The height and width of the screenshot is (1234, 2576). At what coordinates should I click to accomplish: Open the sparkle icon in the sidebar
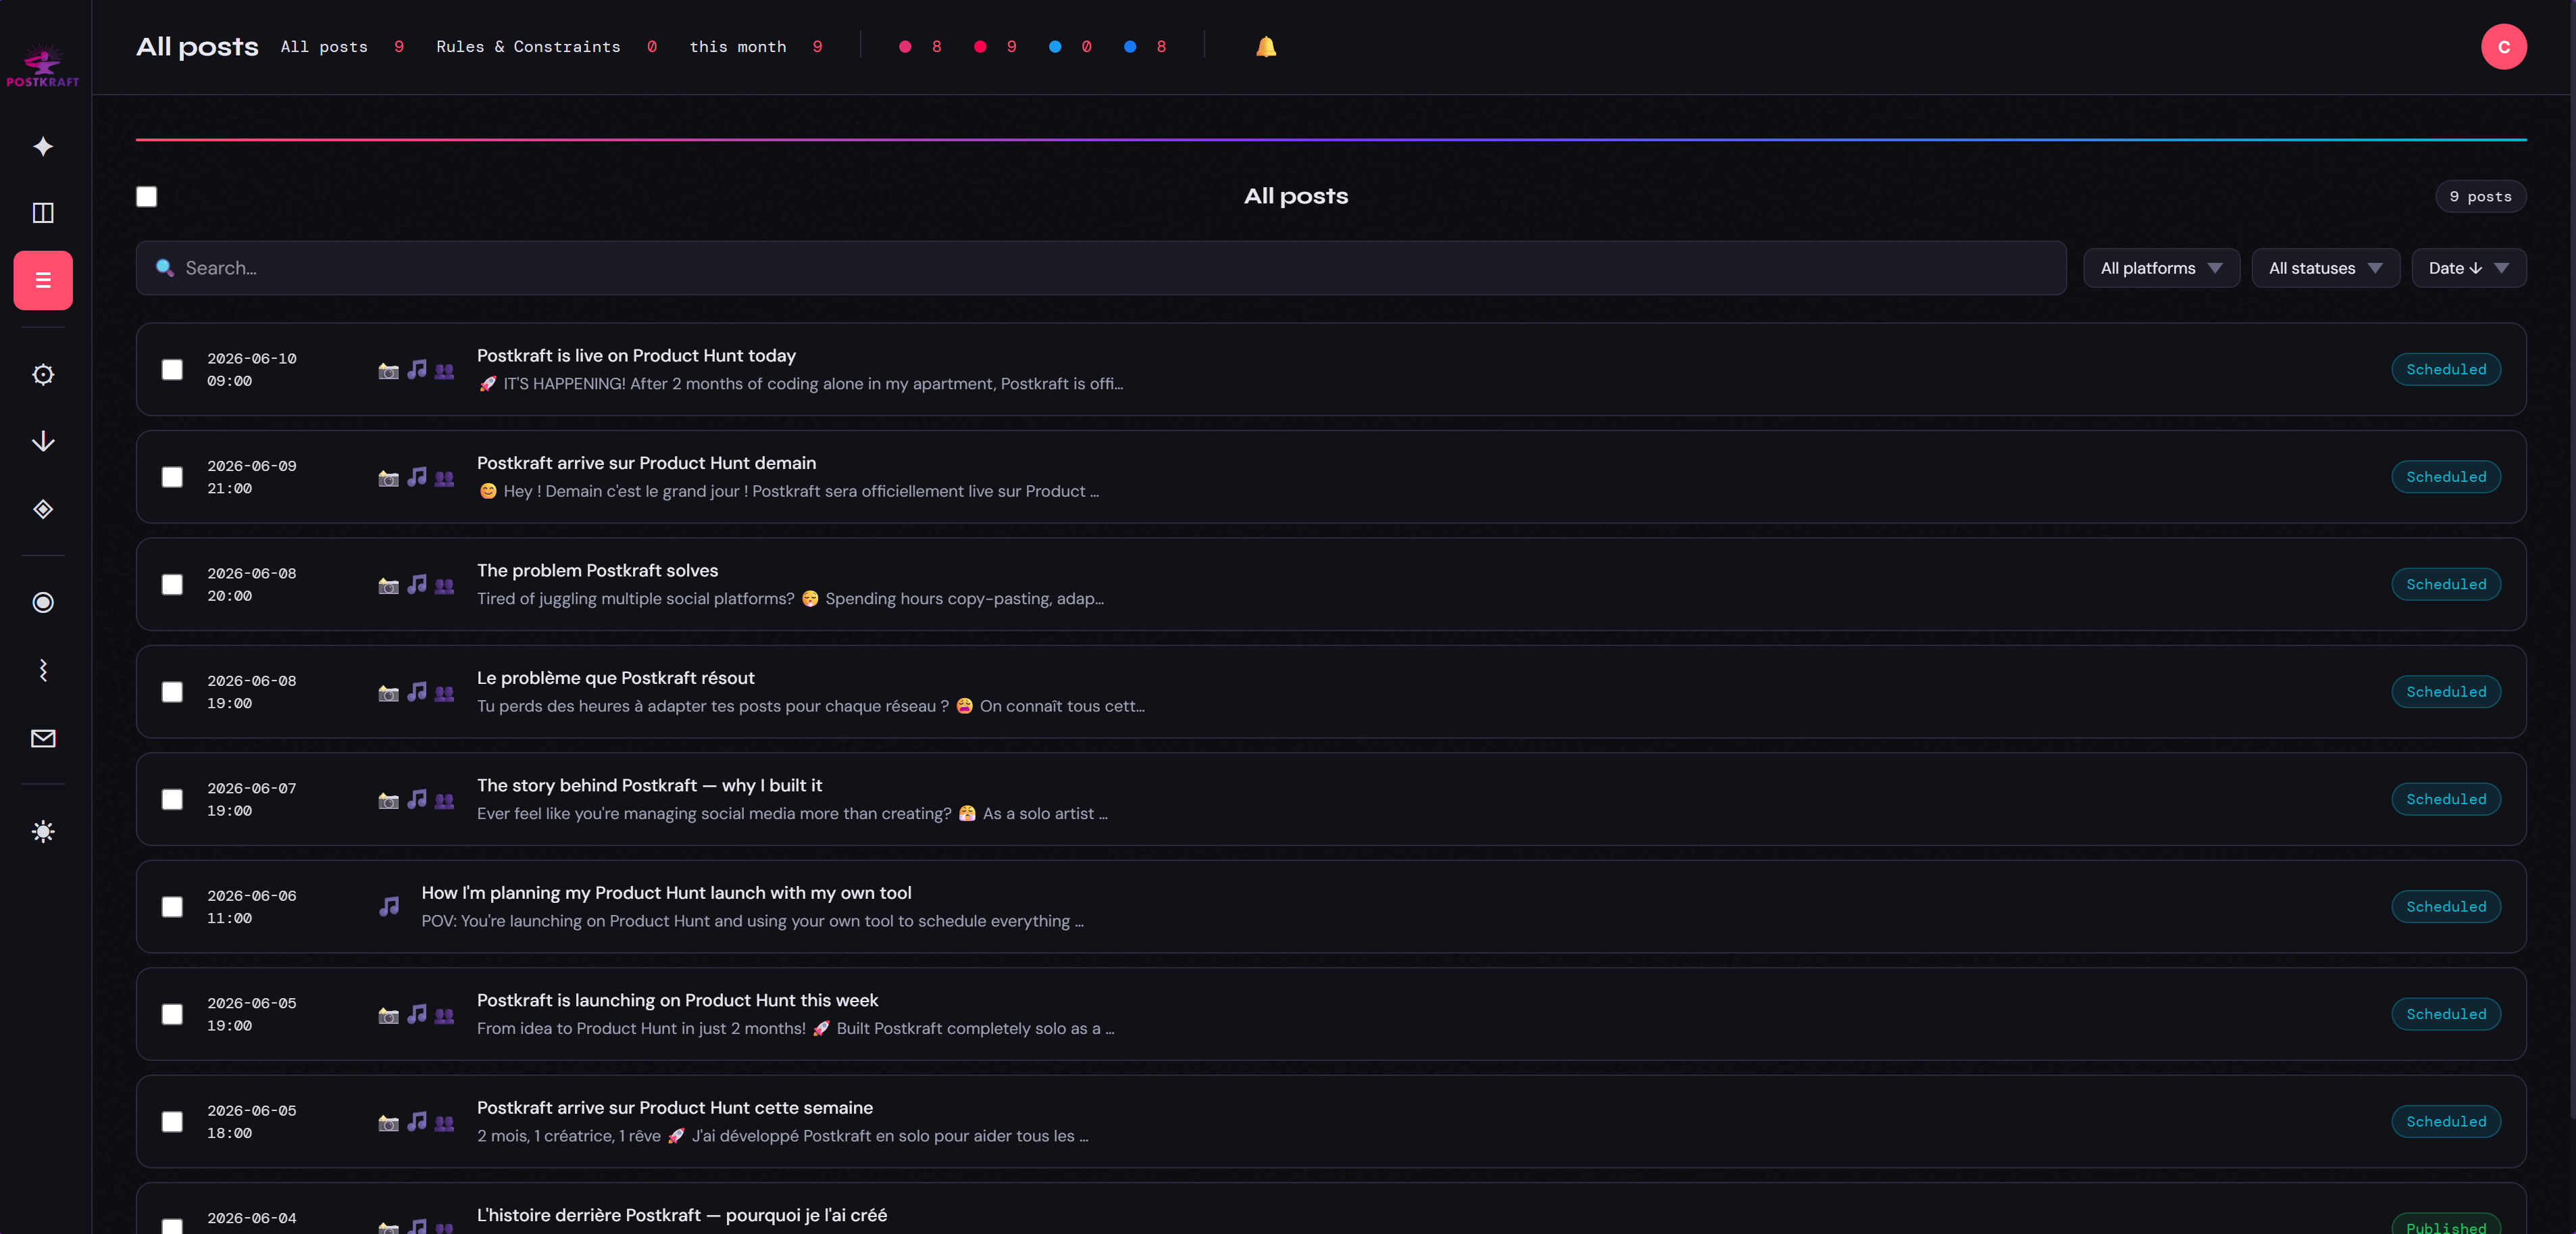click(x=43, y=146)
